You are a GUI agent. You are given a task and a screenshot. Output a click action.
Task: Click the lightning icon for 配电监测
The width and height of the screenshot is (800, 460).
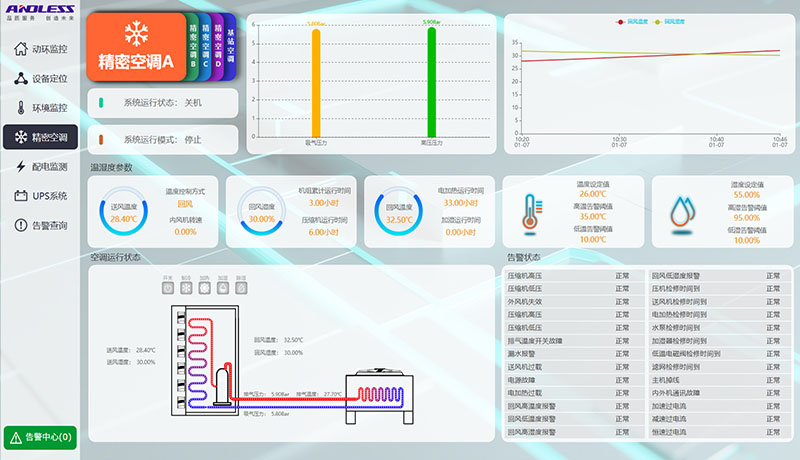[x=20, y=167]
